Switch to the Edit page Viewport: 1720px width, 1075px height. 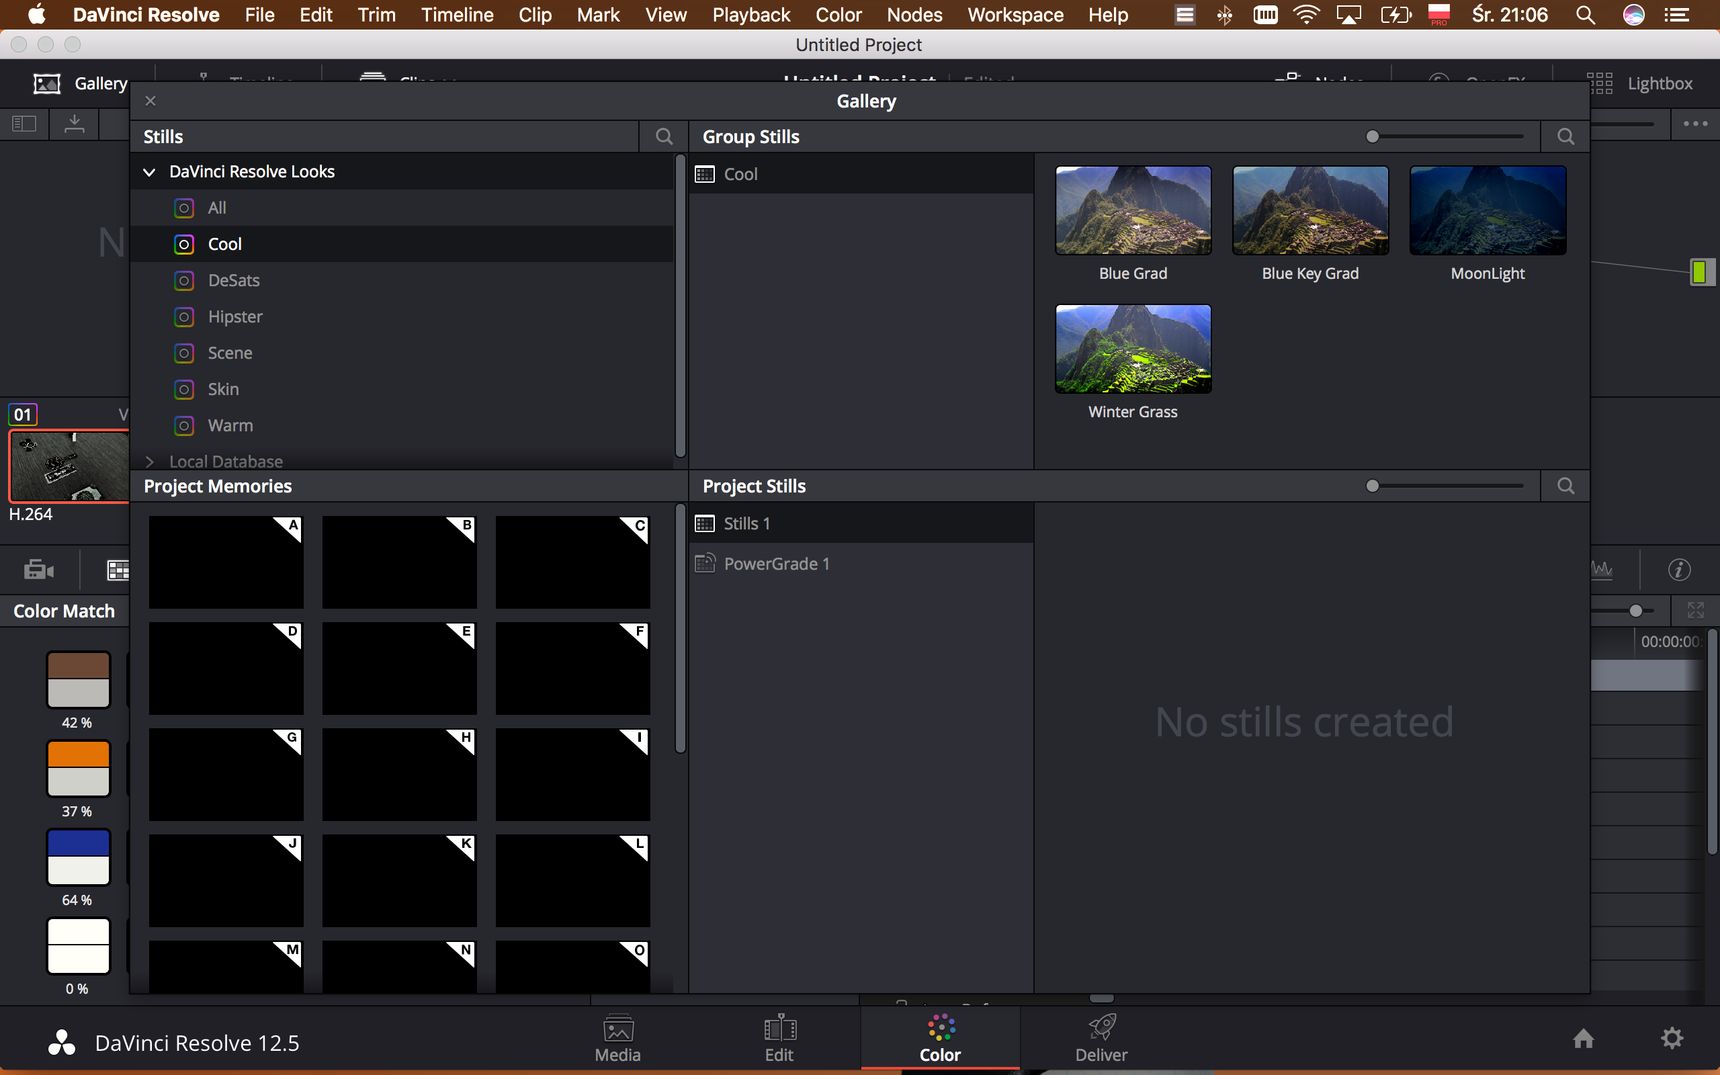(779, 1039)
